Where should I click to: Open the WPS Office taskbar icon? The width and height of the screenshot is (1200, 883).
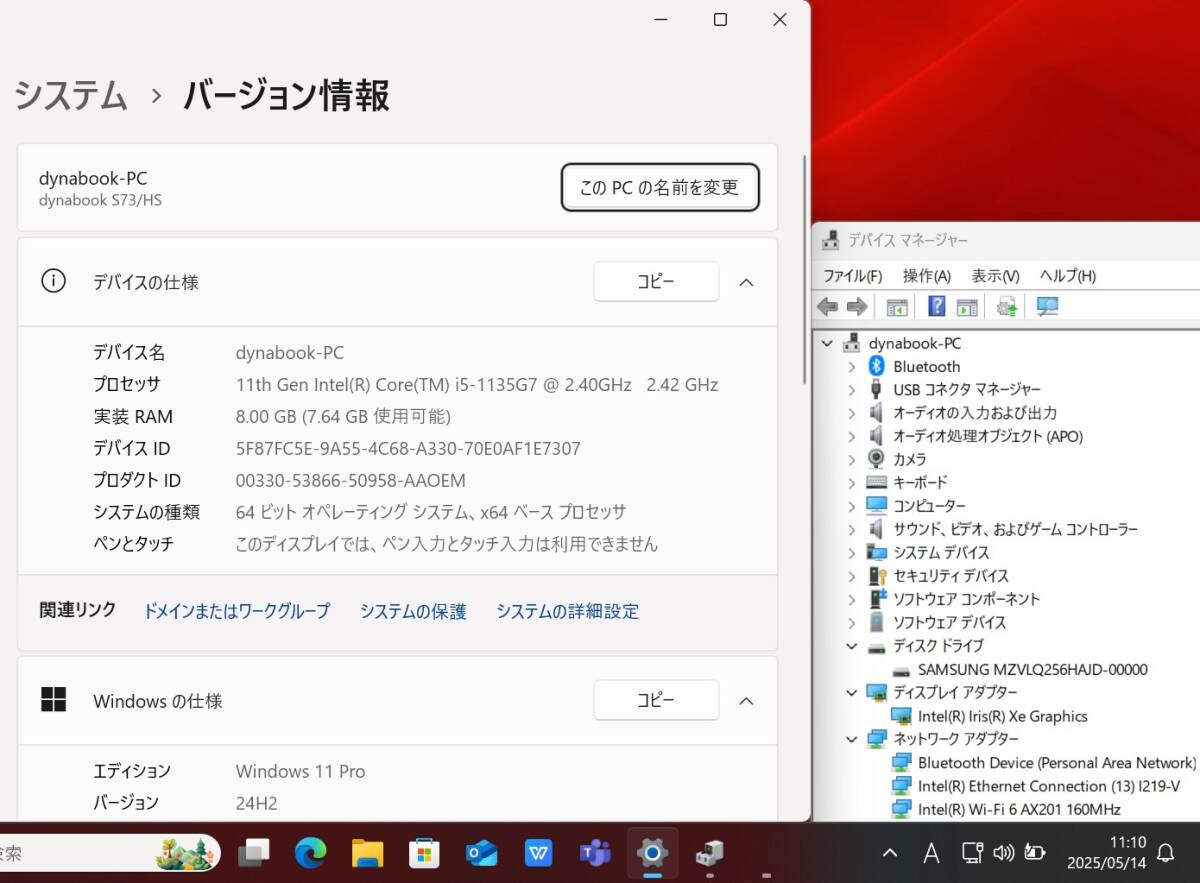(x=539, y=852)
